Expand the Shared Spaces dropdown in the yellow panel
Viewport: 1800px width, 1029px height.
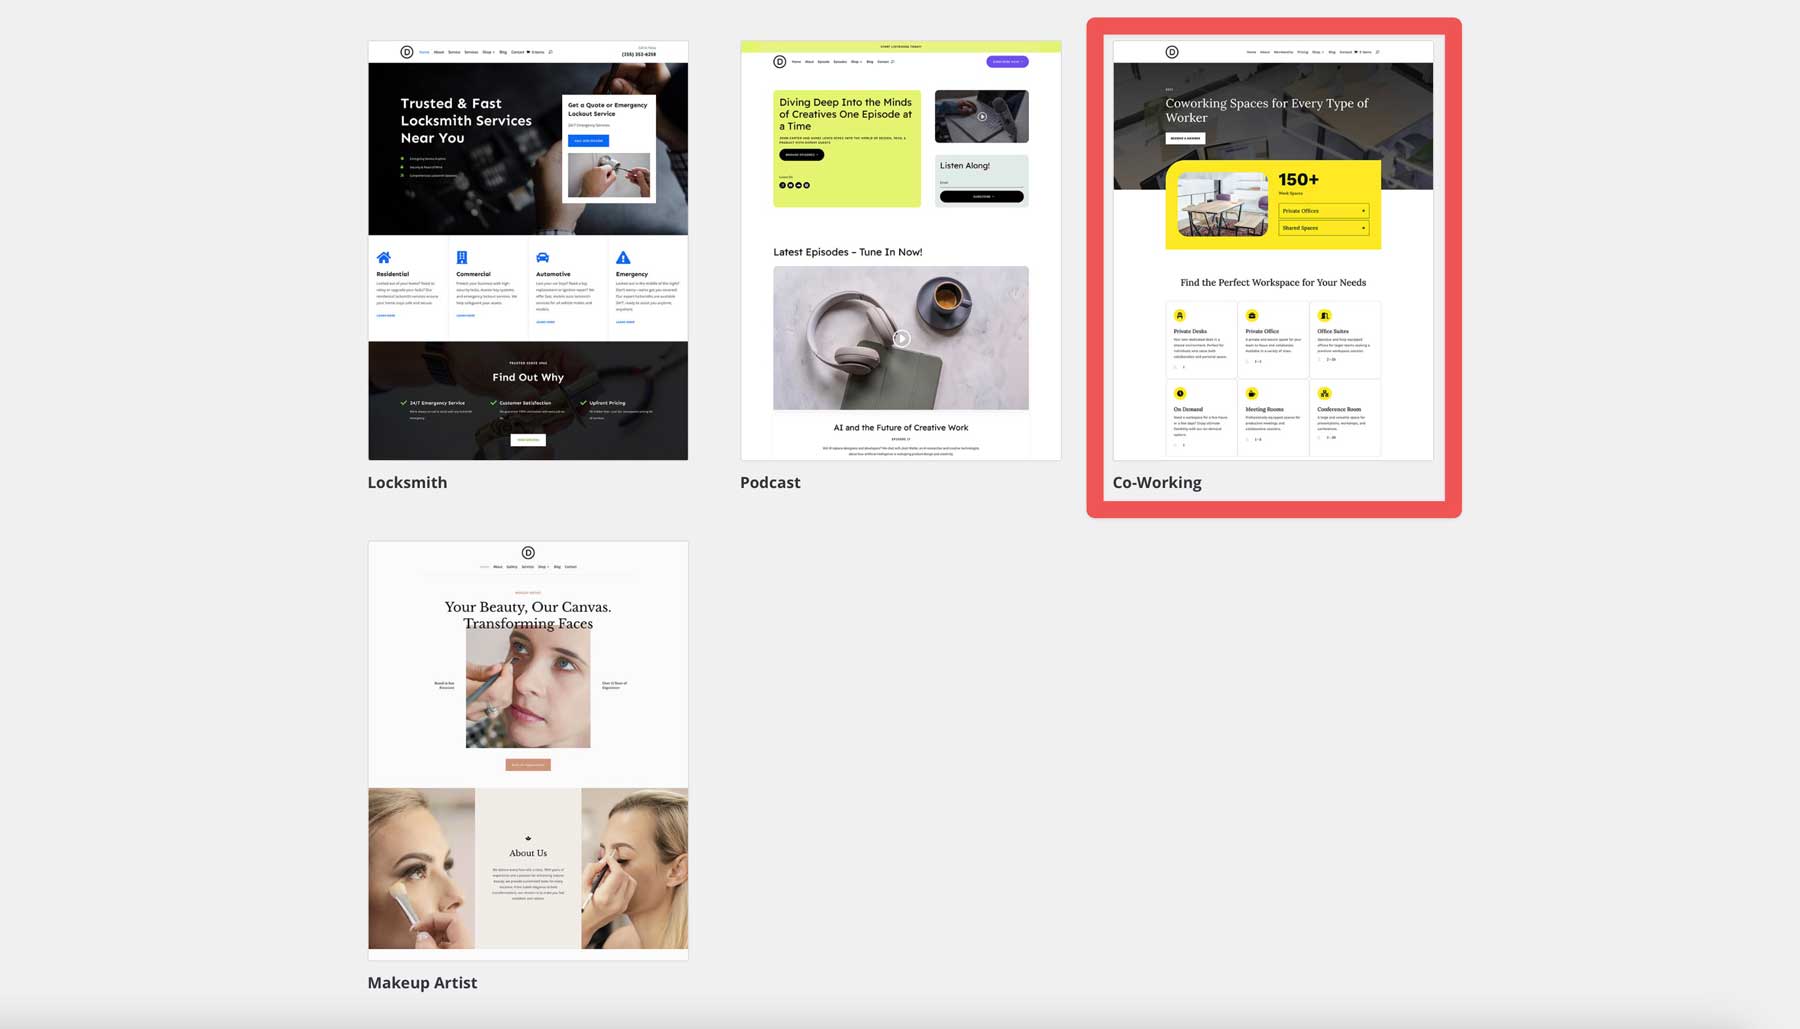tap(1323, 227)
